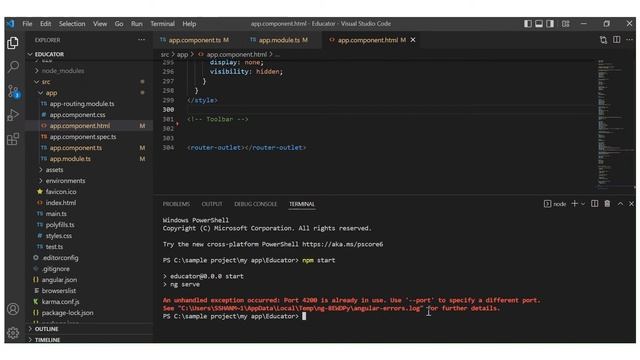Viewport: 640px width, 360px height.
Task: Follow the https://aka.ms/pscore6 terminal link
Action: coord(342,244)
